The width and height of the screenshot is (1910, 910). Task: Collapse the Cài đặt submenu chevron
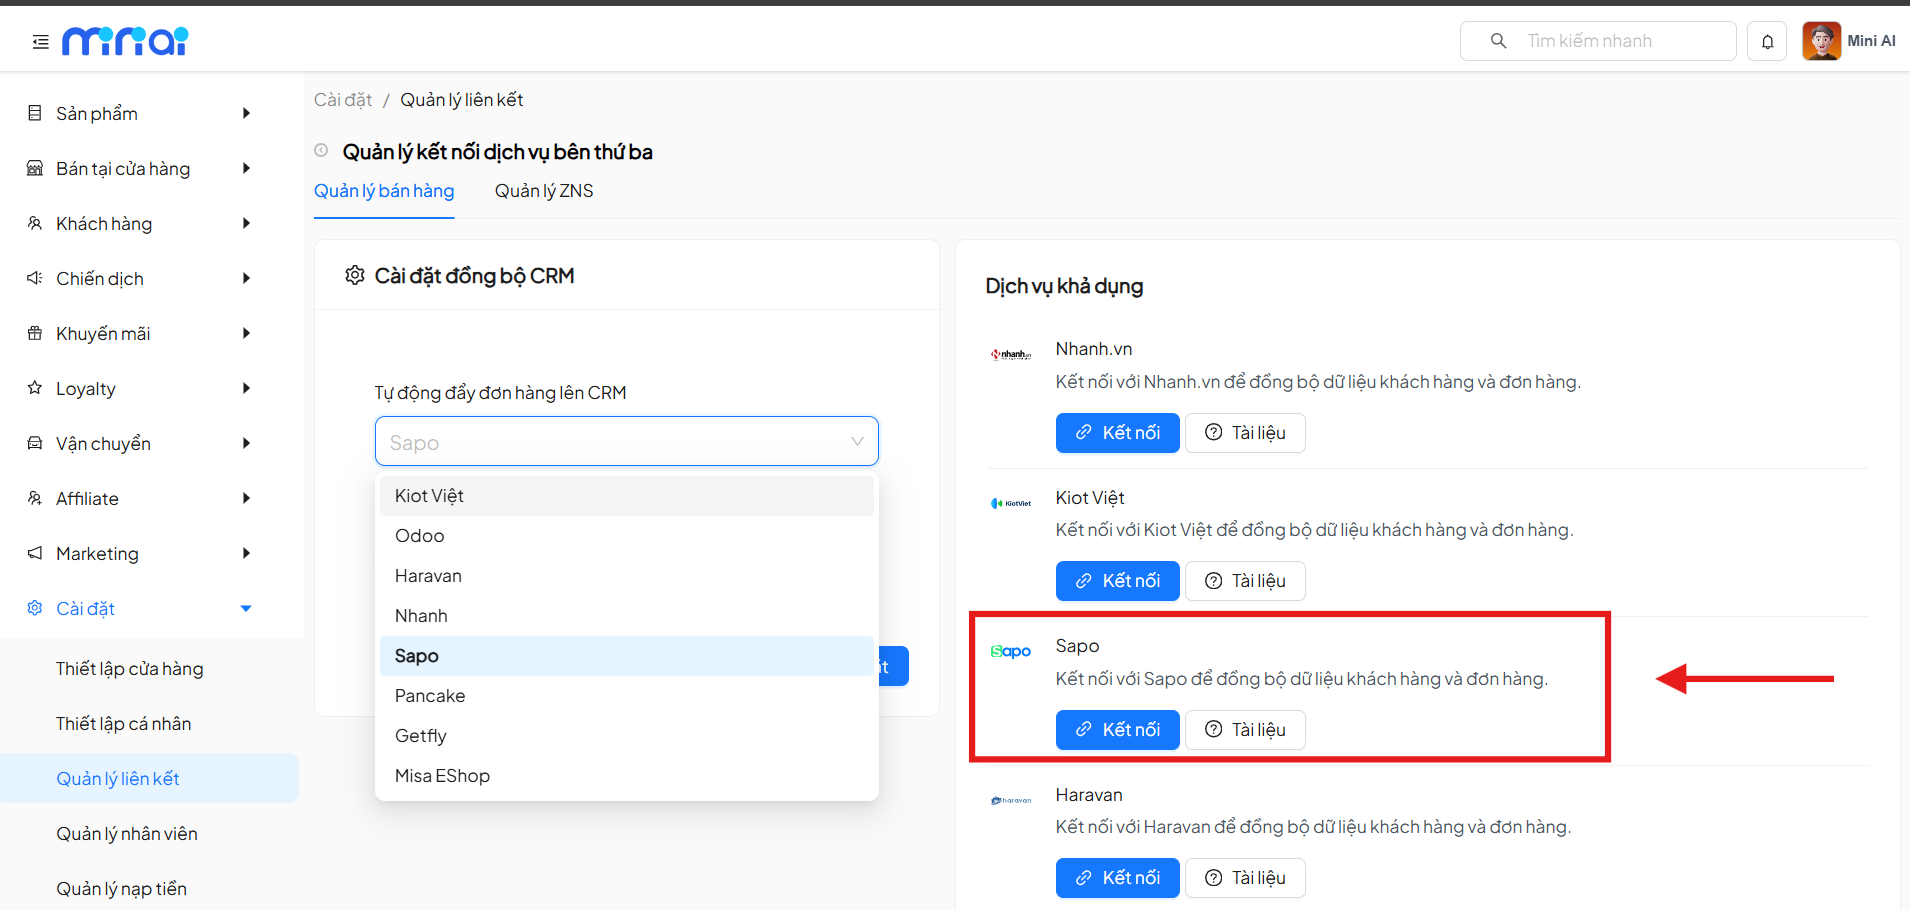(x=245, y=608)
